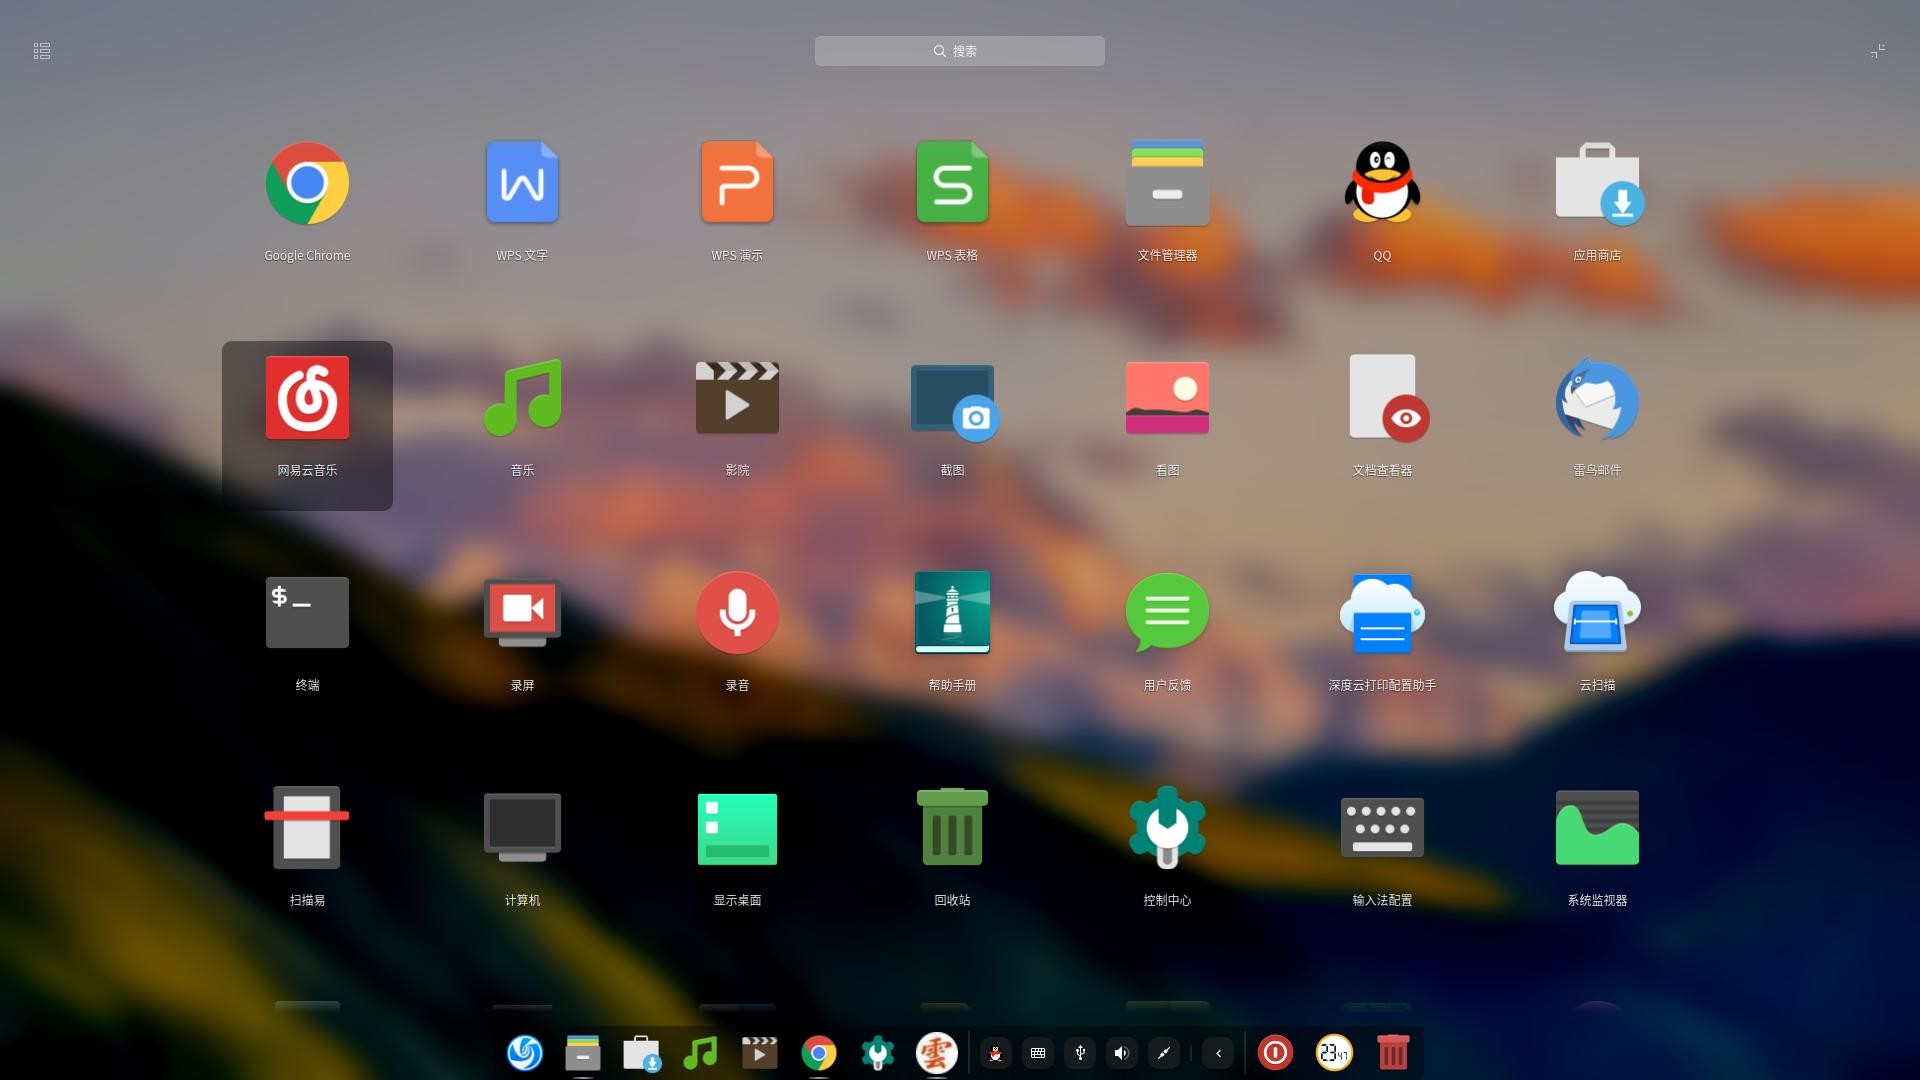Viewport: 1920px width, 1080px height.
Task: Open 雷鸟邮件 Thunderbird mail
Action: pyautogui.click(x=1597, y=399)
